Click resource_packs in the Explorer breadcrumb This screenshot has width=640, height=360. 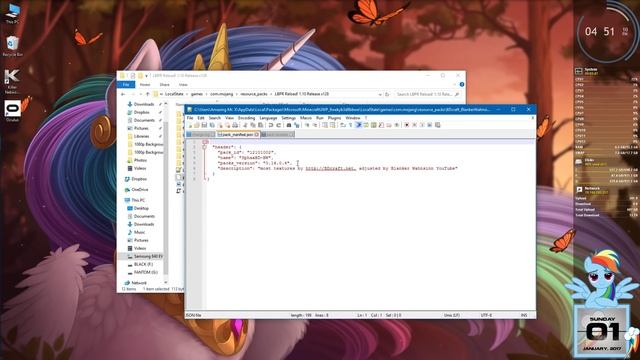point(253,94)
